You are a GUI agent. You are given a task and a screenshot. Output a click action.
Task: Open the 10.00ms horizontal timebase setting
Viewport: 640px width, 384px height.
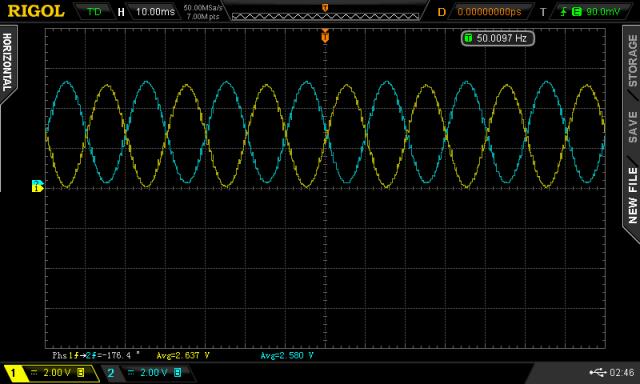(x=155, y=12)
